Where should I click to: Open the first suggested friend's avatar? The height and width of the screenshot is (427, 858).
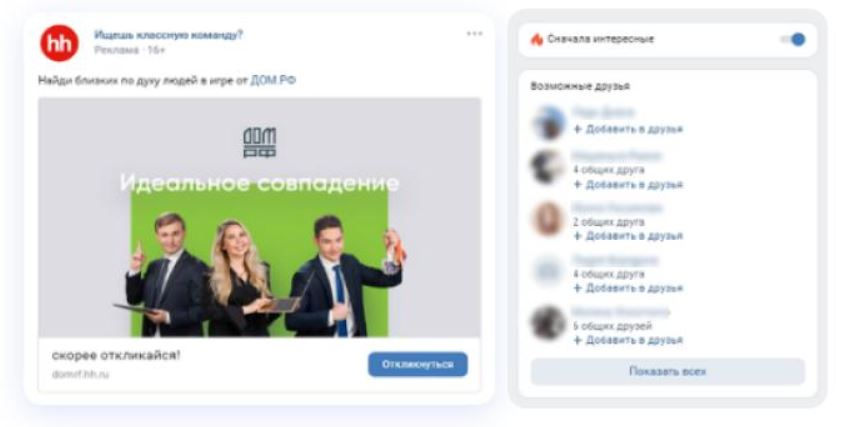tap(549, 123)
